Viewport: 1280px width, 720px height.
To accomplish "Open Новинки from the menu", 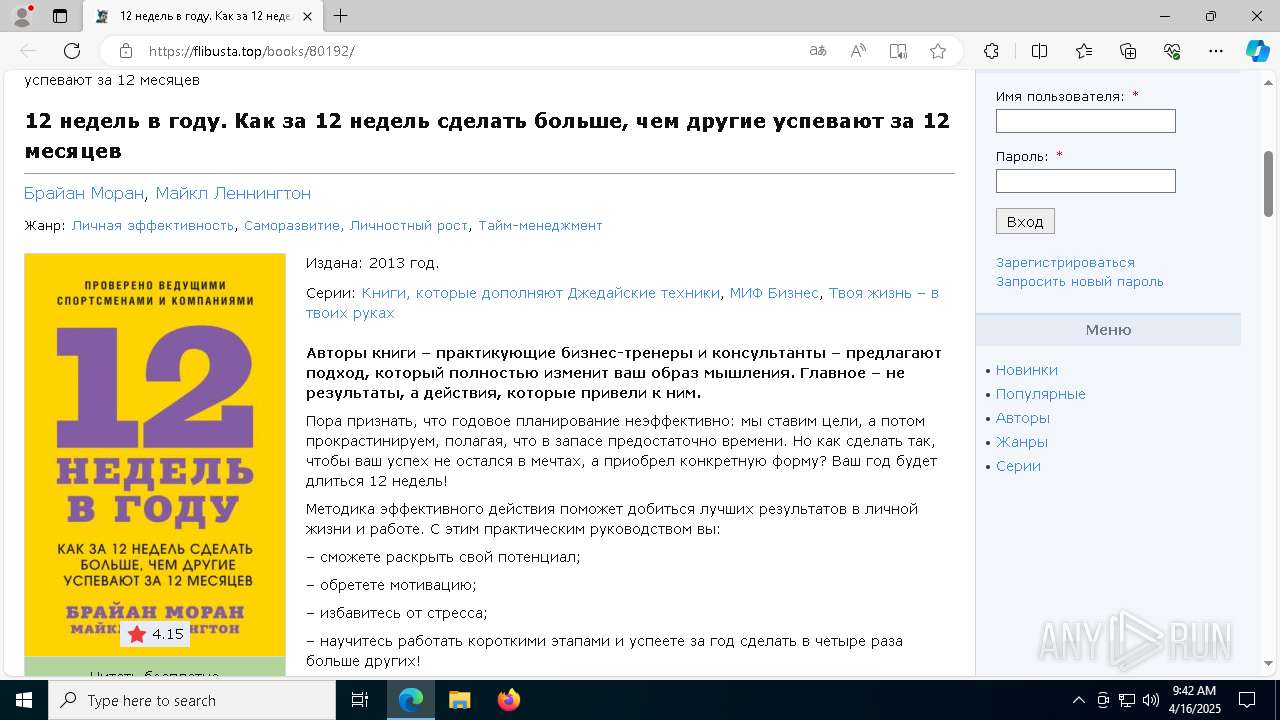I will click(1026, 370).
